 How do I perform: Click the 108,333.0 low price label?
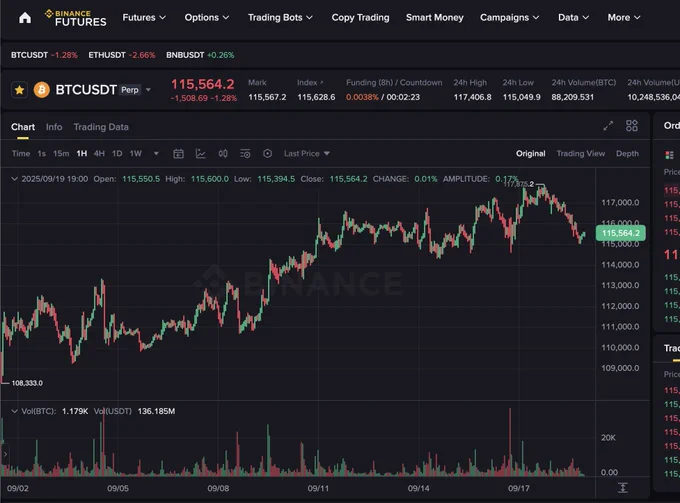click(x=27, y=383)
